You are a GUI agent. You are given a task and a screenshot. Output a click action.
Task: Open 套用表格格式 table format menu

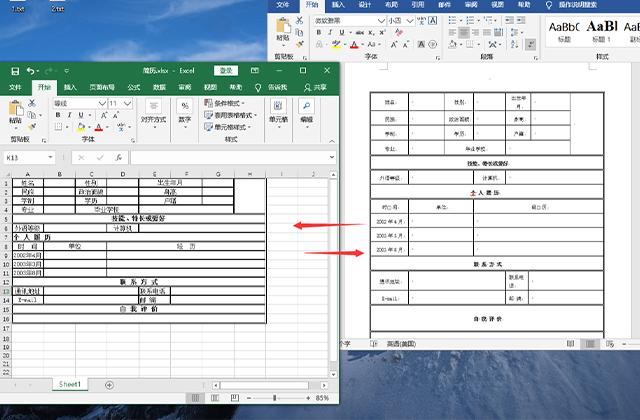(x=231, y=115)
